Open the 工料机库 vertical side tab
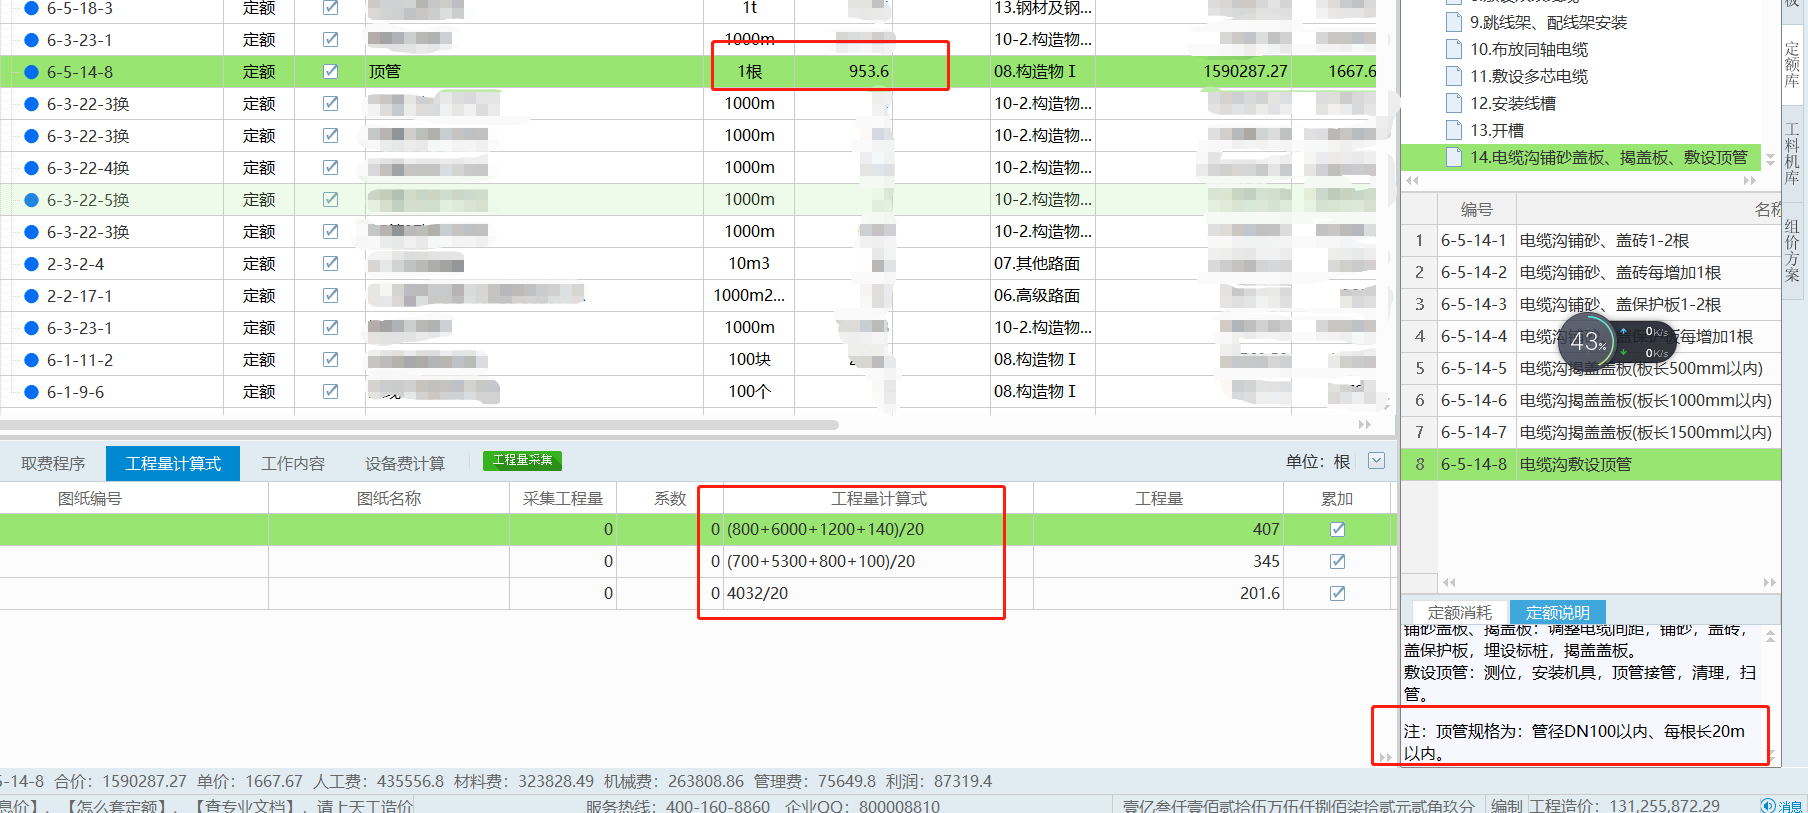Viewport: 1808px width, 813px height. (x=1792, y=154)
